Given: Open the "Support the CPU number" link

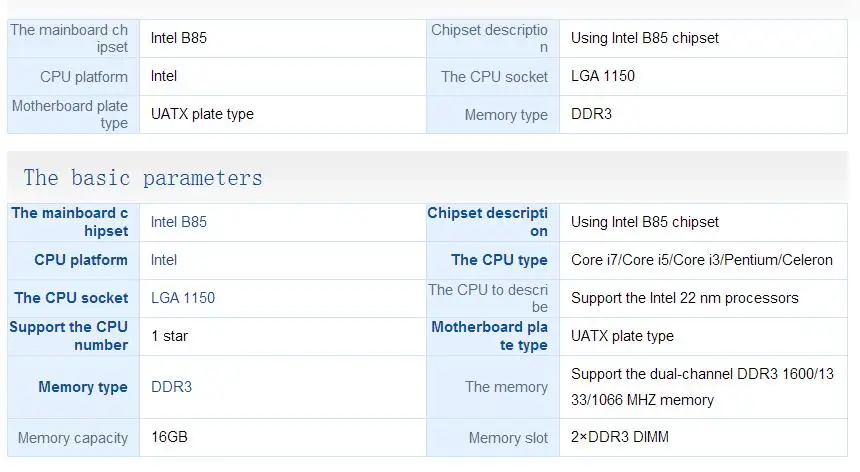Looking at the screenshot, I should coord(69,336).
